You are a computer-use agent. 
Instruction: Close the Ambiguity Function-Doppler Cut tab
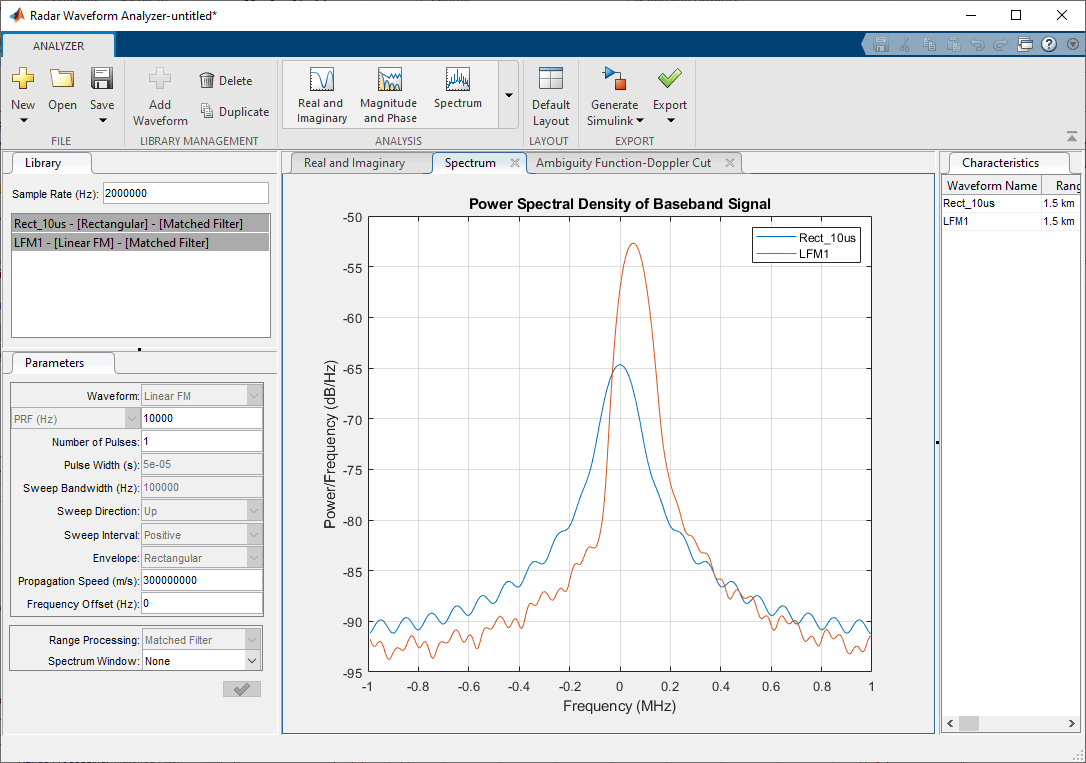point(730,163)
